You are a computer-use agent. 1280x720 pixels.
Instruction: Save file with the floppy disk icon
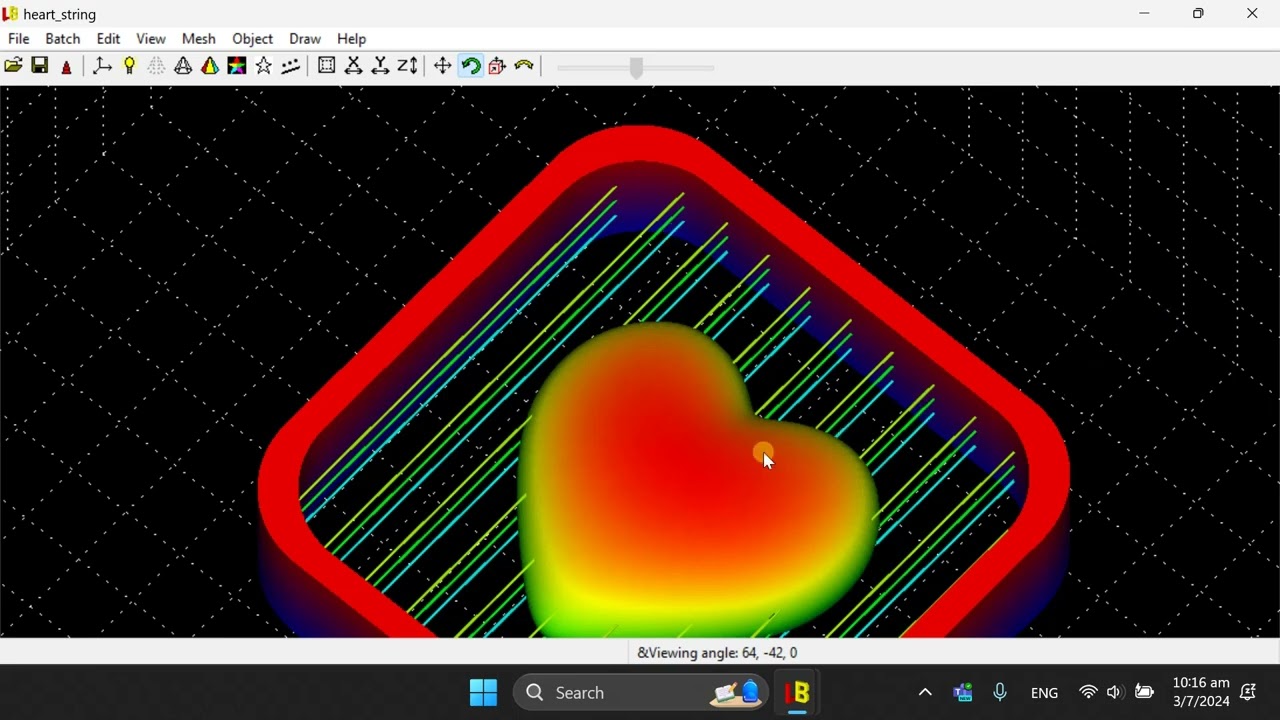click(40, 66)
